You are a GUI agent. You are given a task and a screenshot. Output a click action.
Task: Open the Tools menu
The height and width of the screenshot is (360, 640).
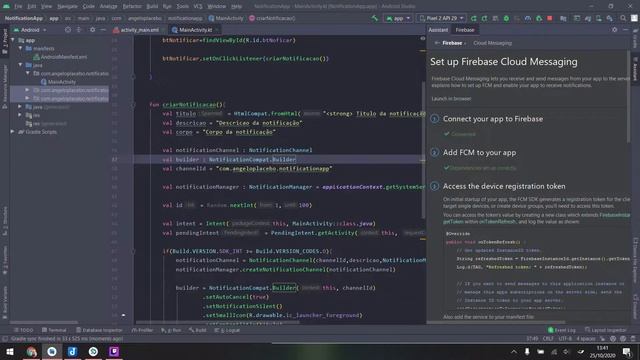[182, 7]
